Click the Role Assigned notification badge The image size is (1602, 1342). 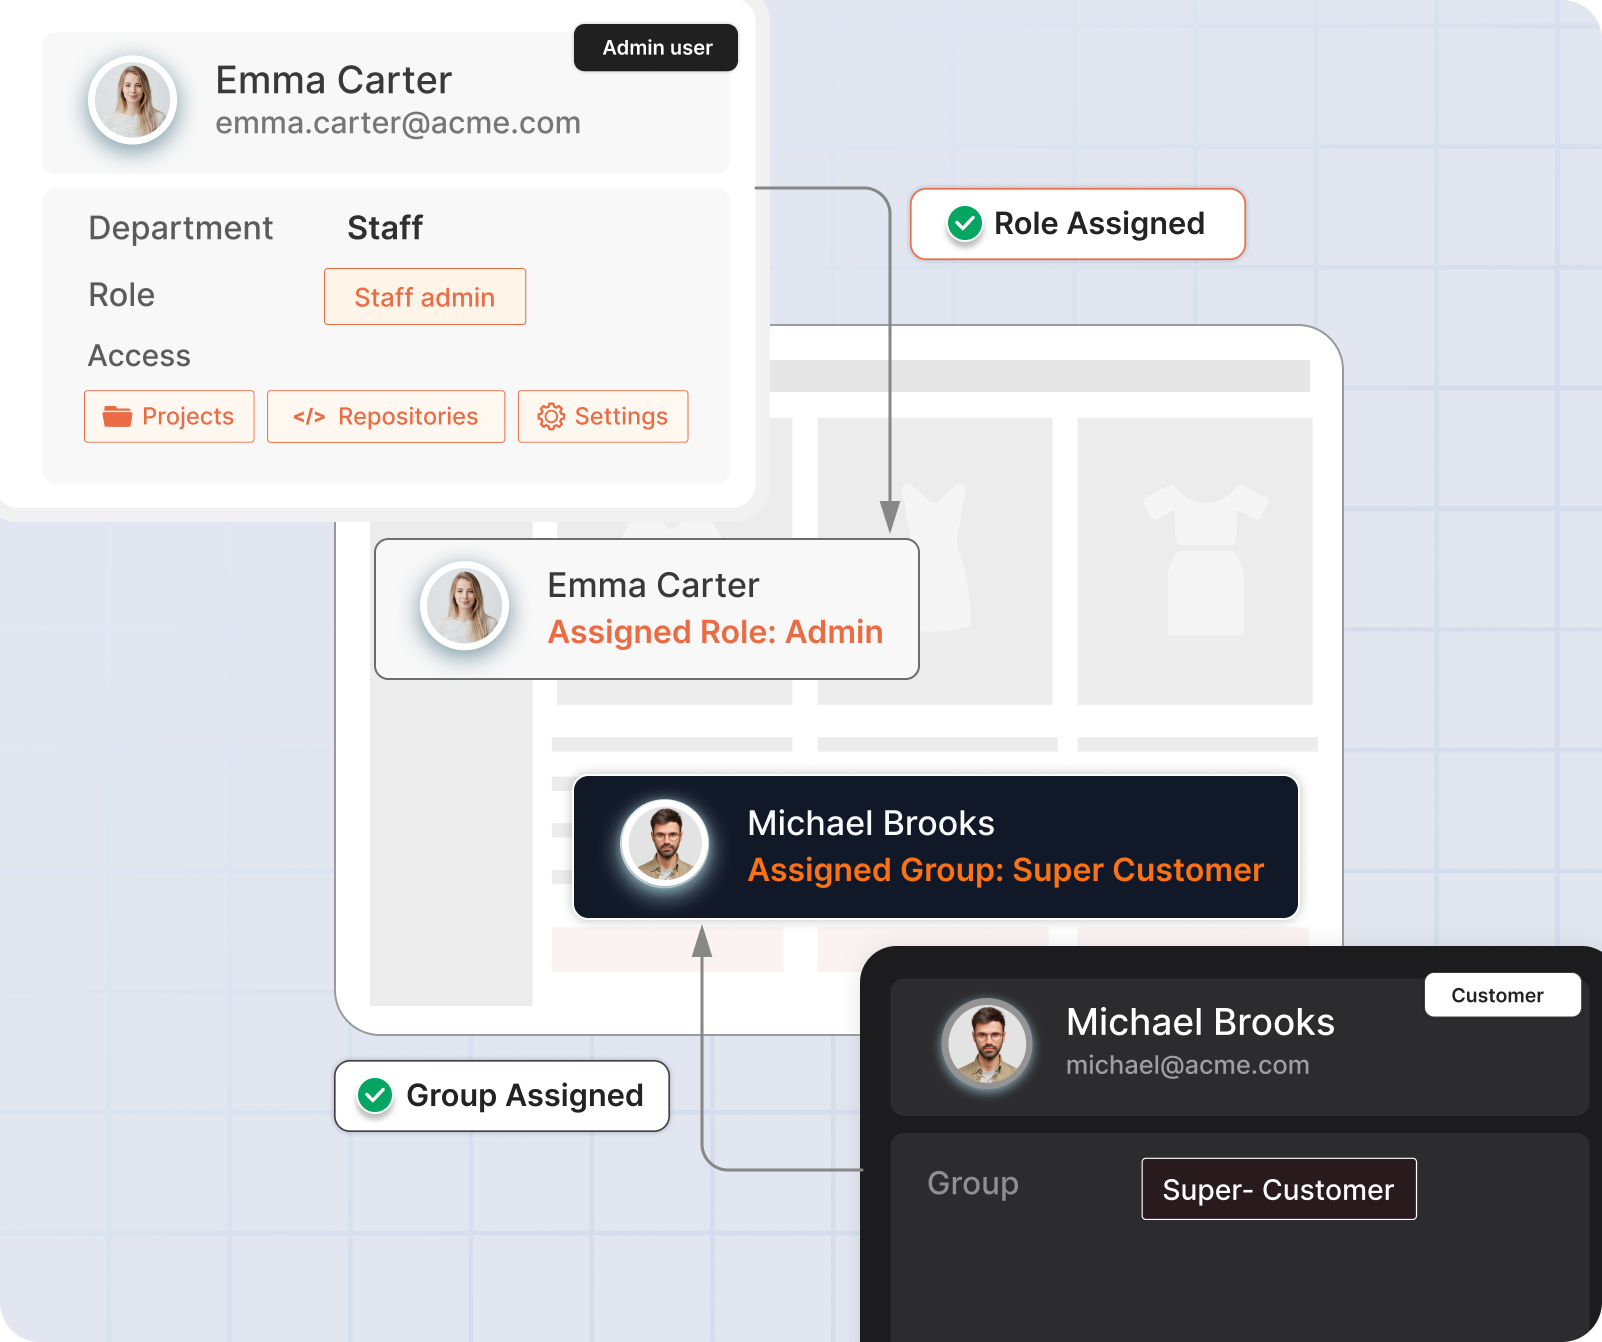pyautogui.click(x=1078, y=224)
